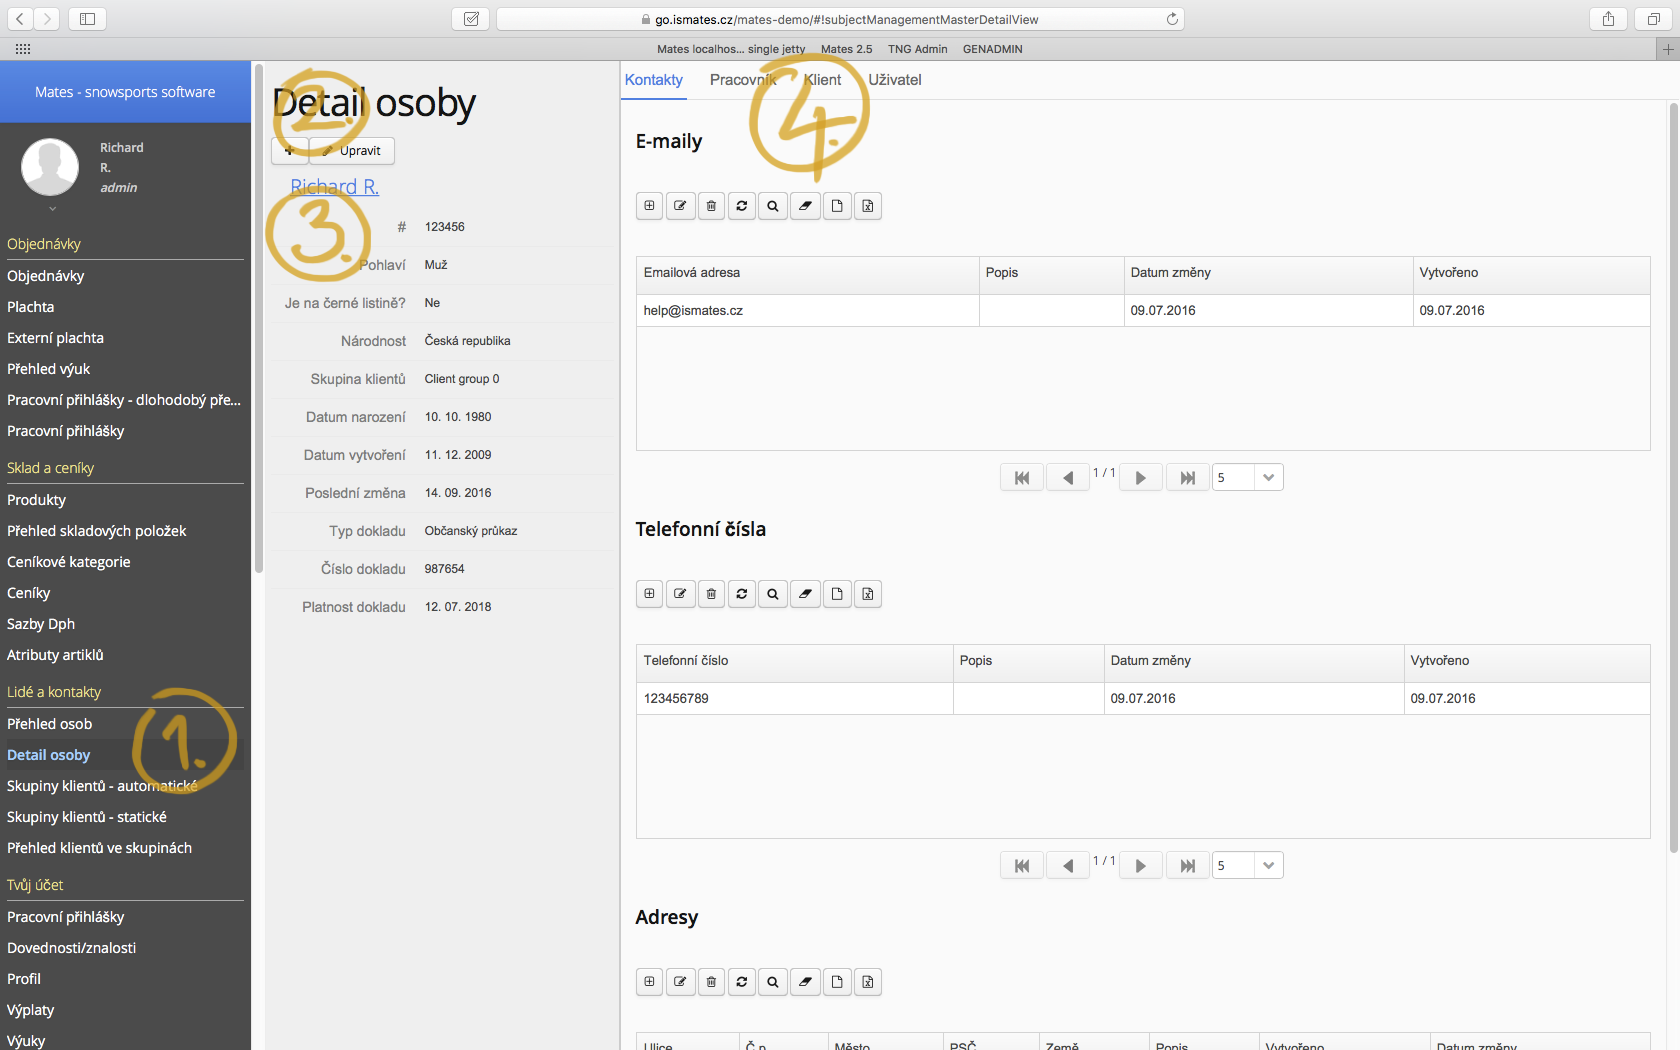Edit the selected phone number
This screenshot has width=1680, height=1050.
680,594
